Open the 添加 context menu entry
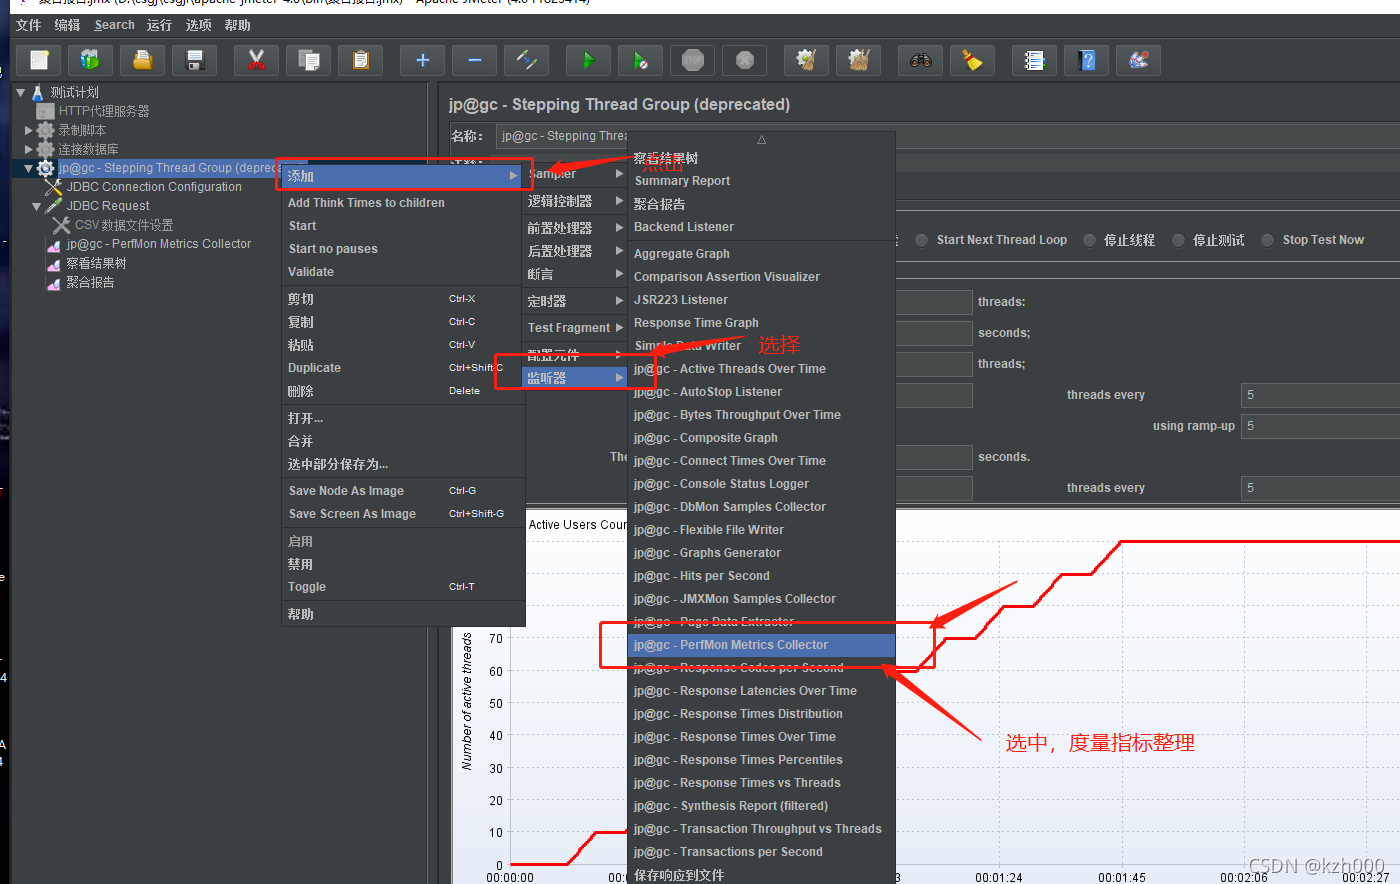This screenshot has width=1400, height=884. click(x=403, y=176)
